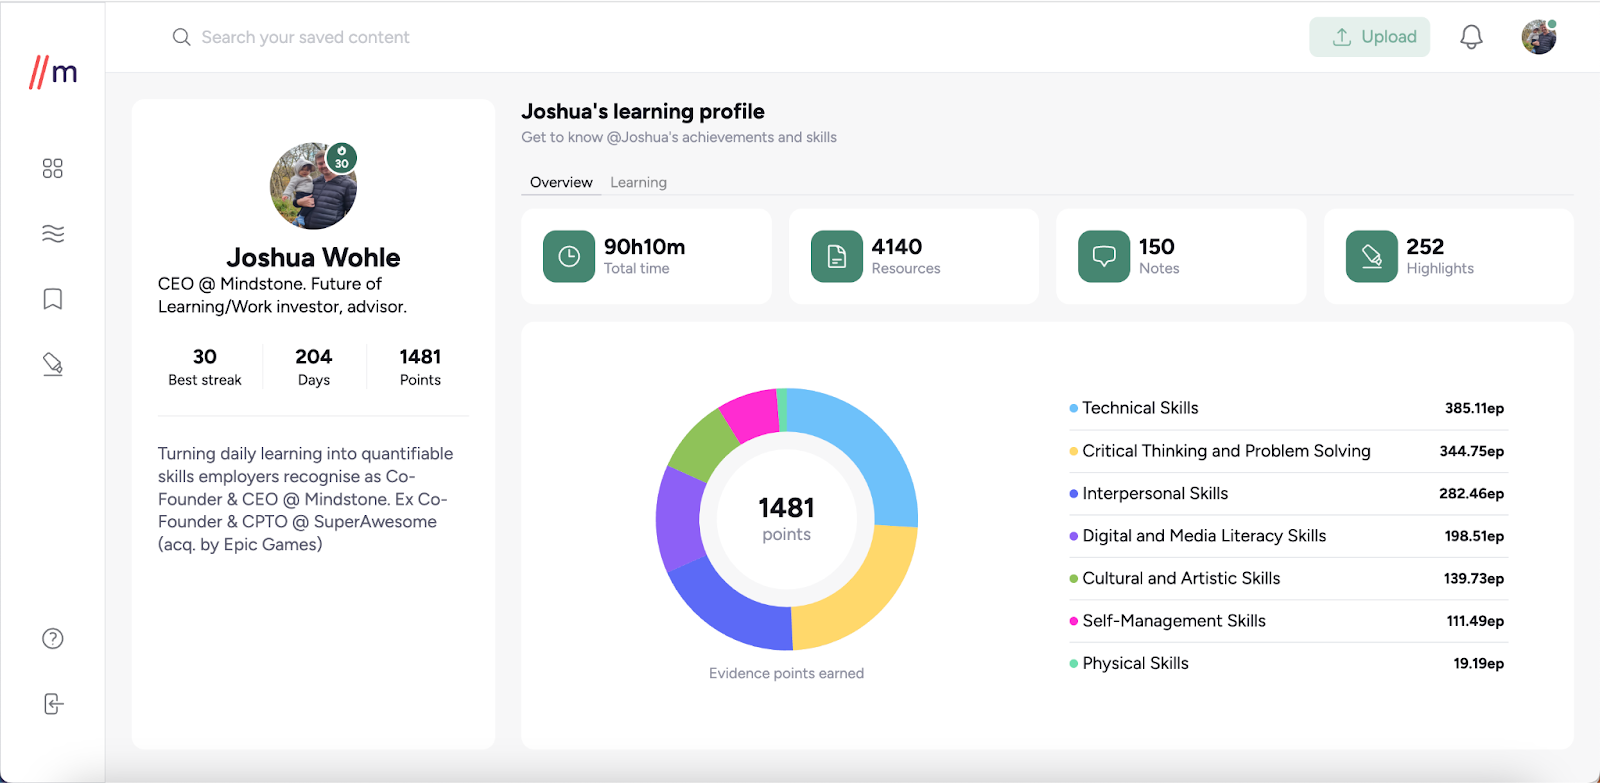The width and height of the screenshot is (1600, 783).
Task: Click the document icon for Resources
Action: click(x=837, y=257)
